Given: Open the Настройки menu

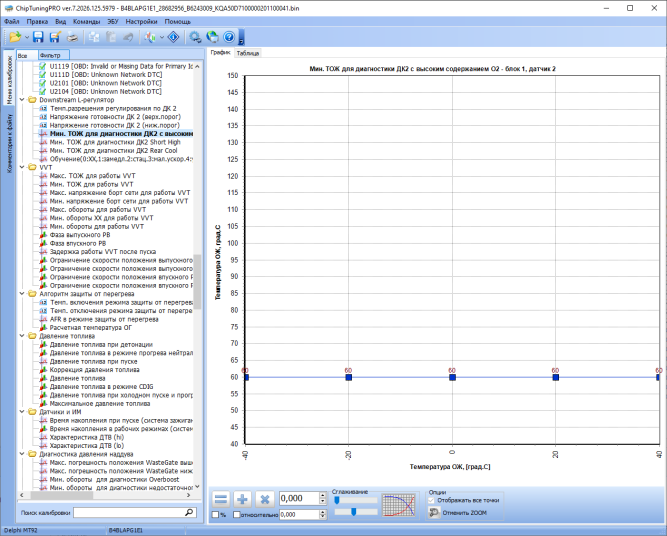Looking at the screenshot, I should [141, 21].
